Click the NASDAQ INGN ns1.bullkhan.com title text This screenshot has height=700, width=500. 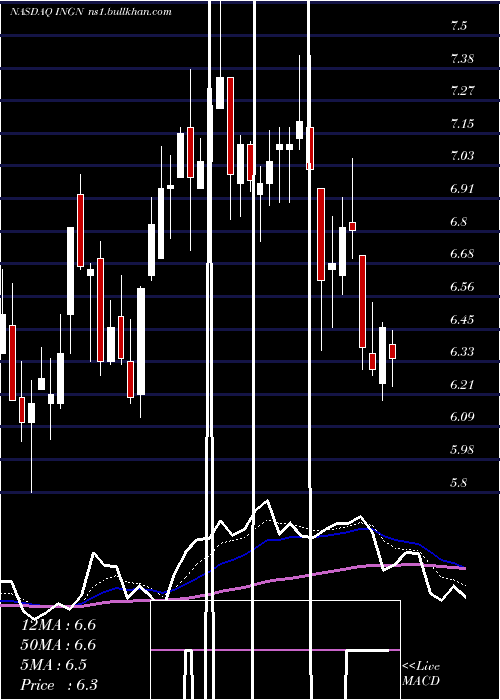click(x=91, y=12)
